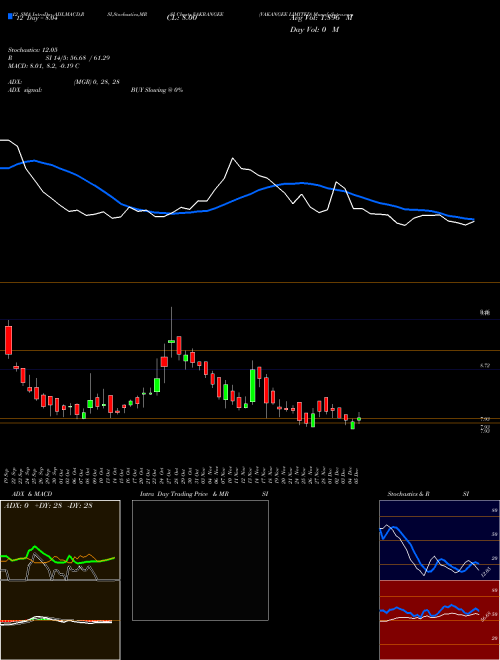Click the last green candlestick on the right

point(359,419)
